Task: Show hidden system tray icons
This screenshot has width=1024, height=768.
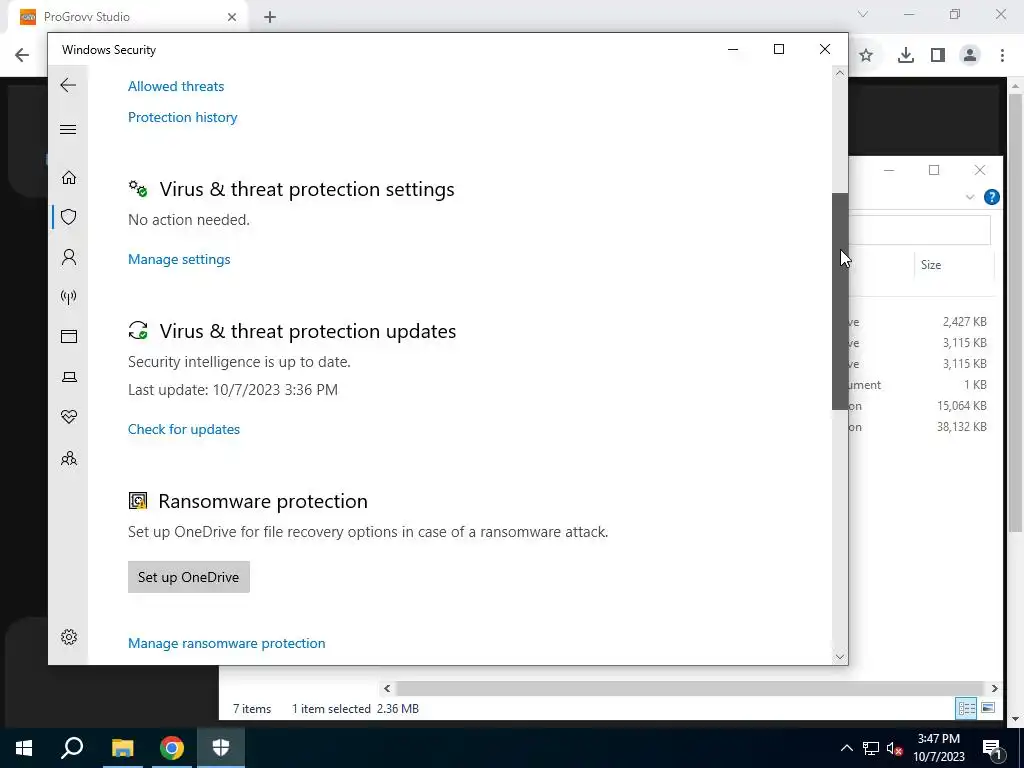Action: (x=846, y=748)
